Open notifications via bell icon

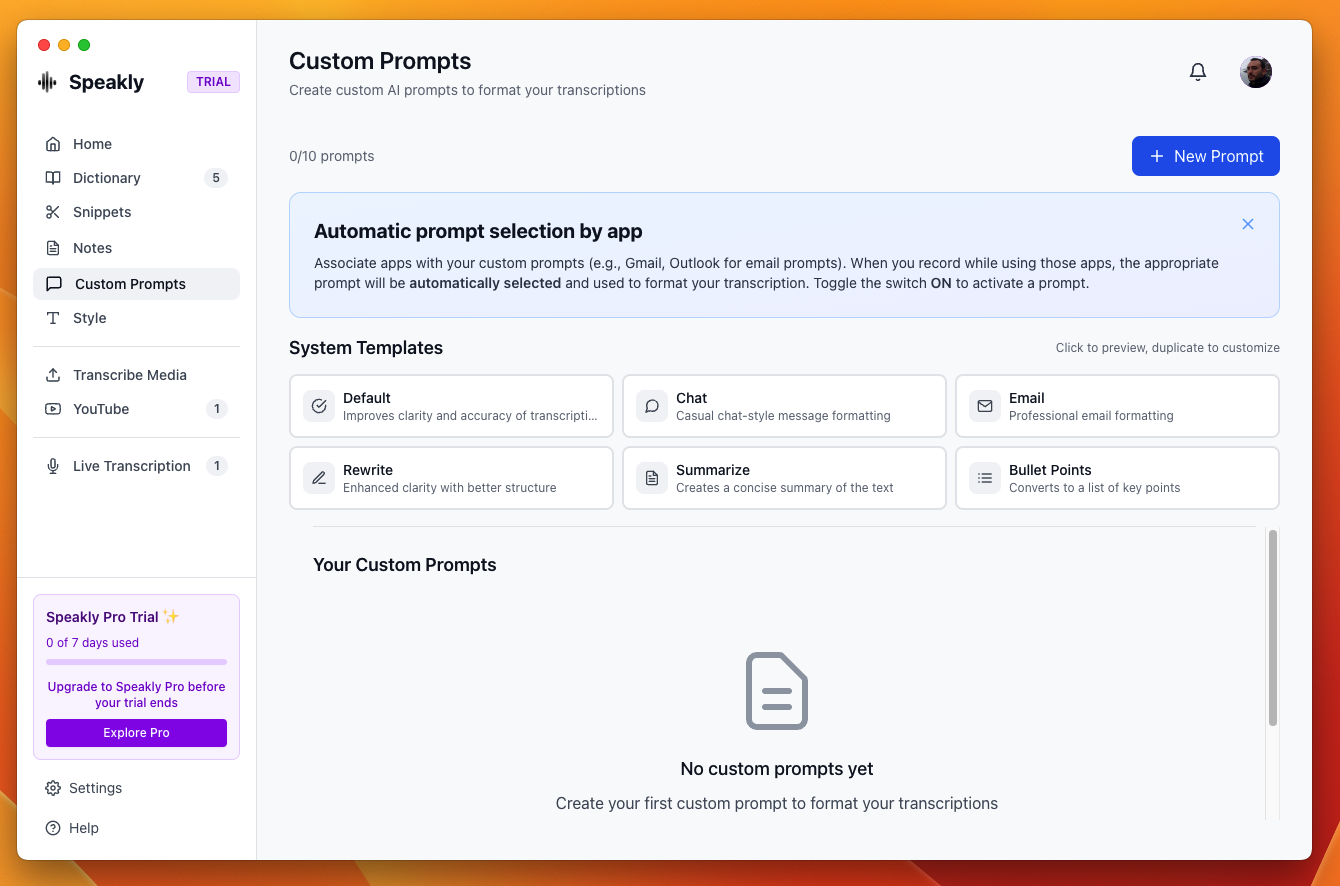[x=1197, y=71]
